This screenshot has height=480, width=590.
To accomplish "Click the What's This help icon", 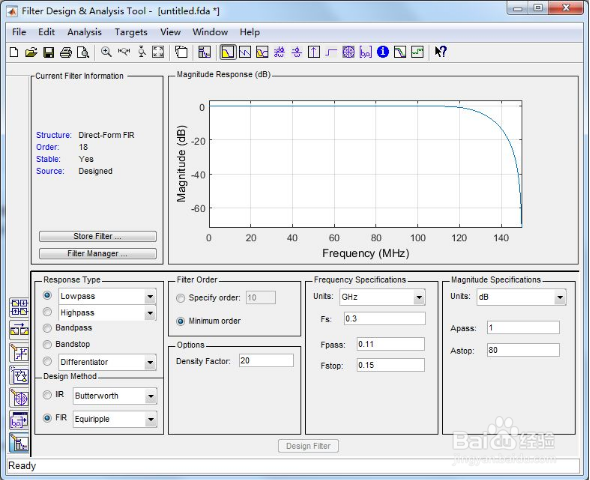I will tap(440, 52).
